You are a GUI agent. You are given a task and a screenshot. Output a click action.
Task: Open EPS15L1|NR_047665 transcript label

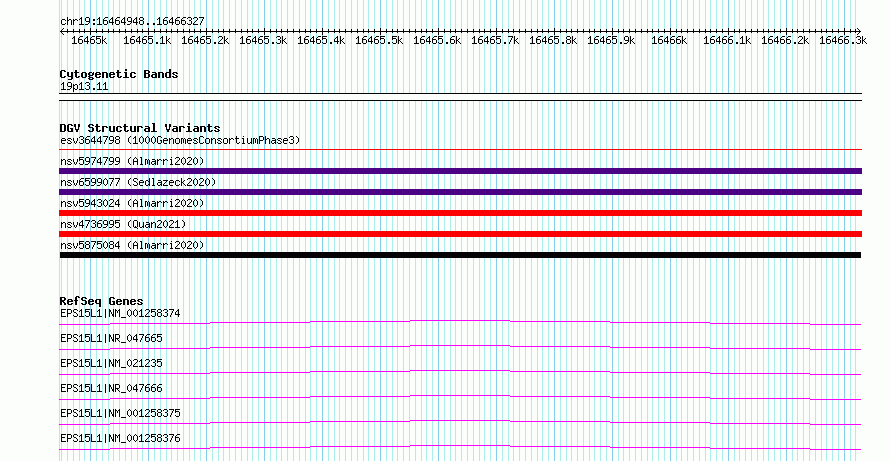click(x=111, y=338)
